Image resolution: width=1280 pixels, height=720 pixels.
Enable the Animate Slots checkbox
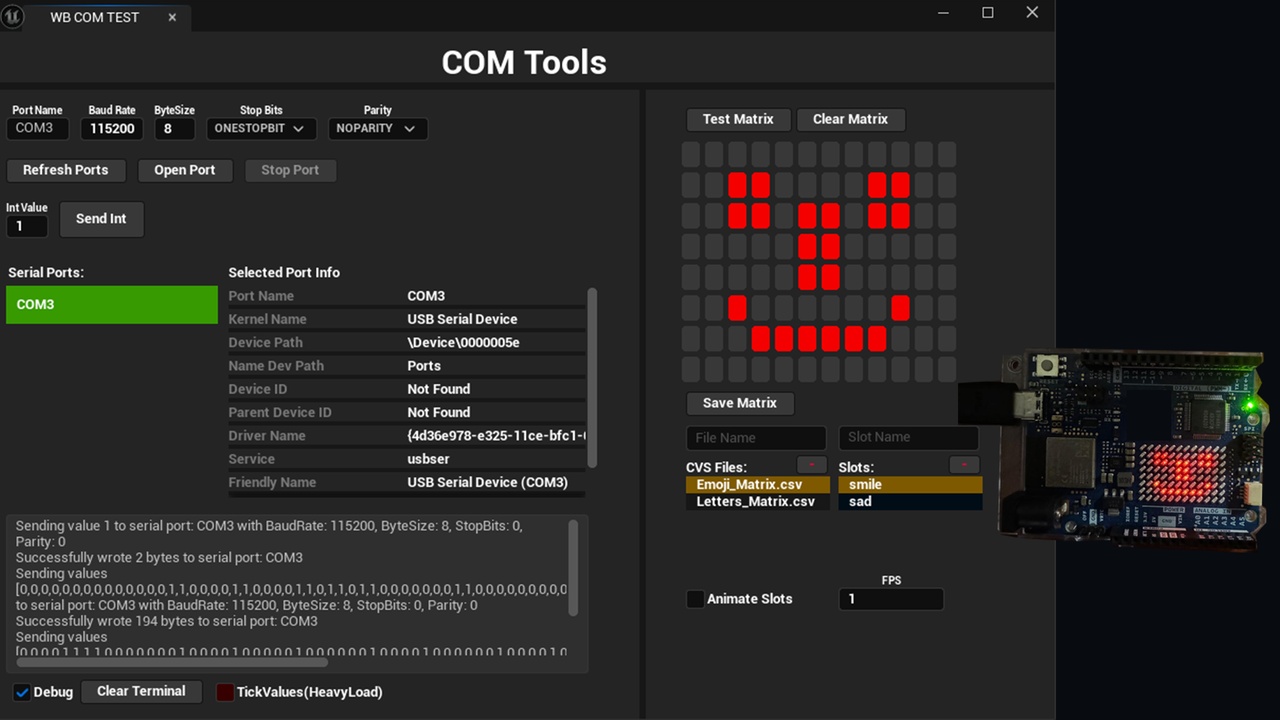695,599
